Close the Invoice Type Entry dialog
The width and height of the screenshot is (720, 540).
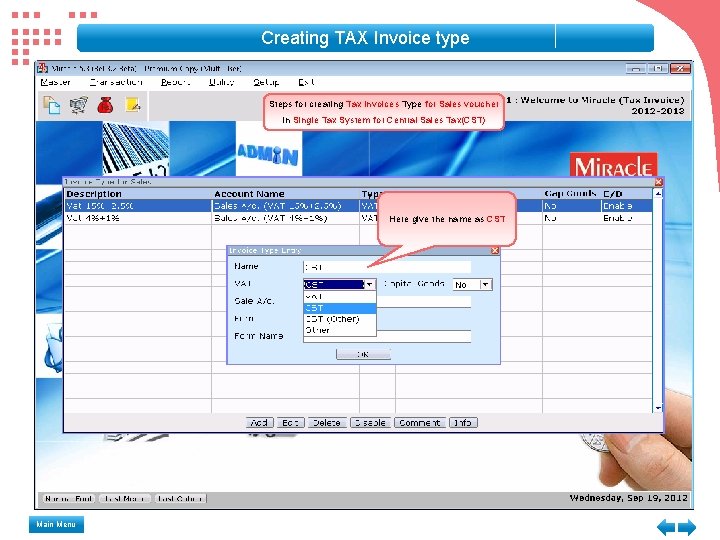pos(495,250)
